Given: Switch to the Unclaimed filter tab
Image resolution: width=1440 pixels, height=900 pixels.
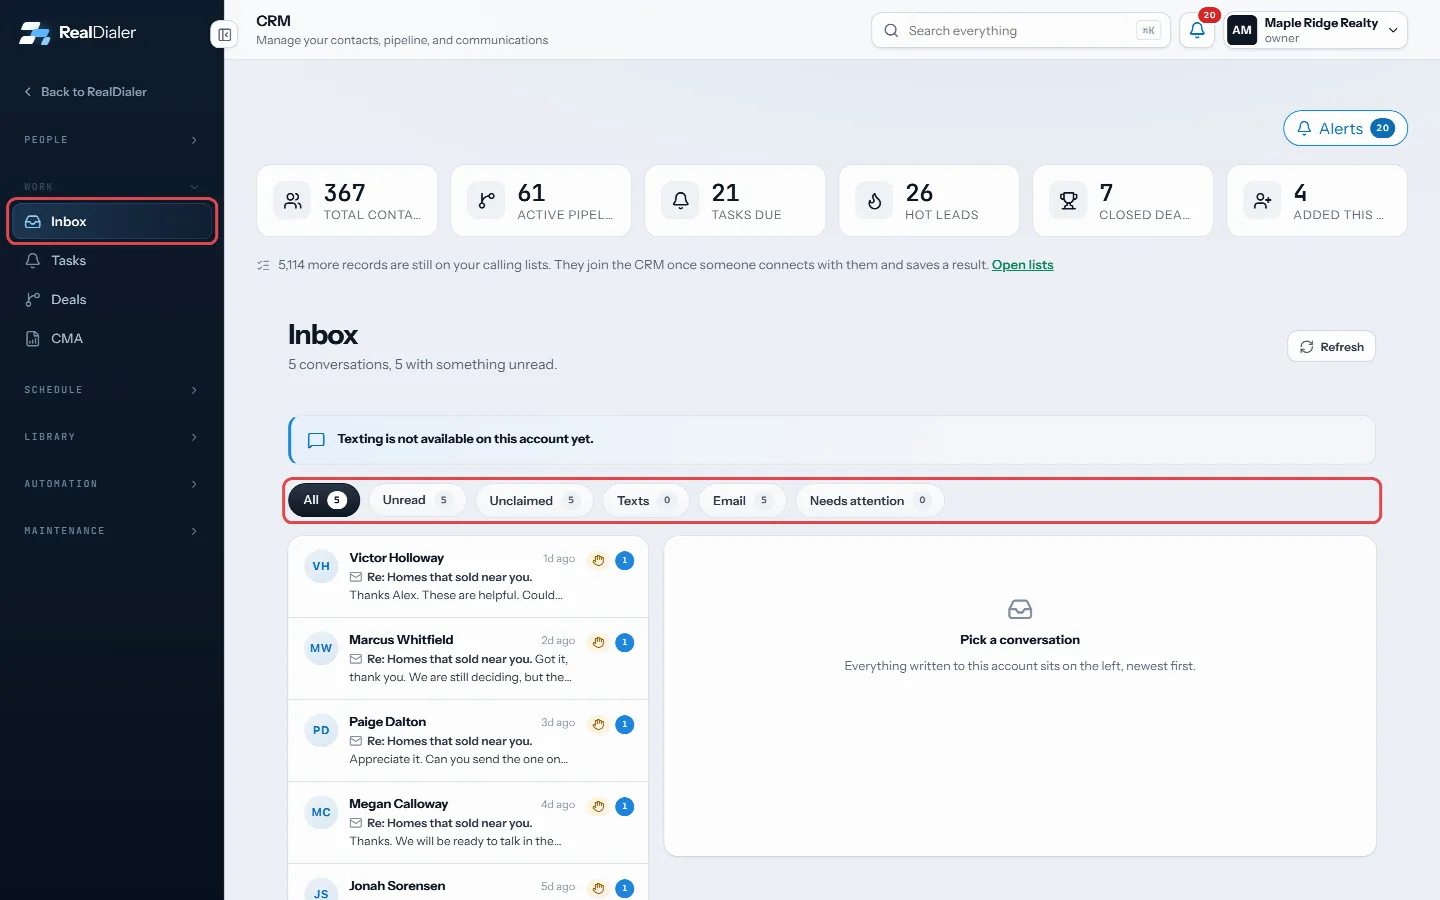Looking at the screenshot, I should point(534,500).
